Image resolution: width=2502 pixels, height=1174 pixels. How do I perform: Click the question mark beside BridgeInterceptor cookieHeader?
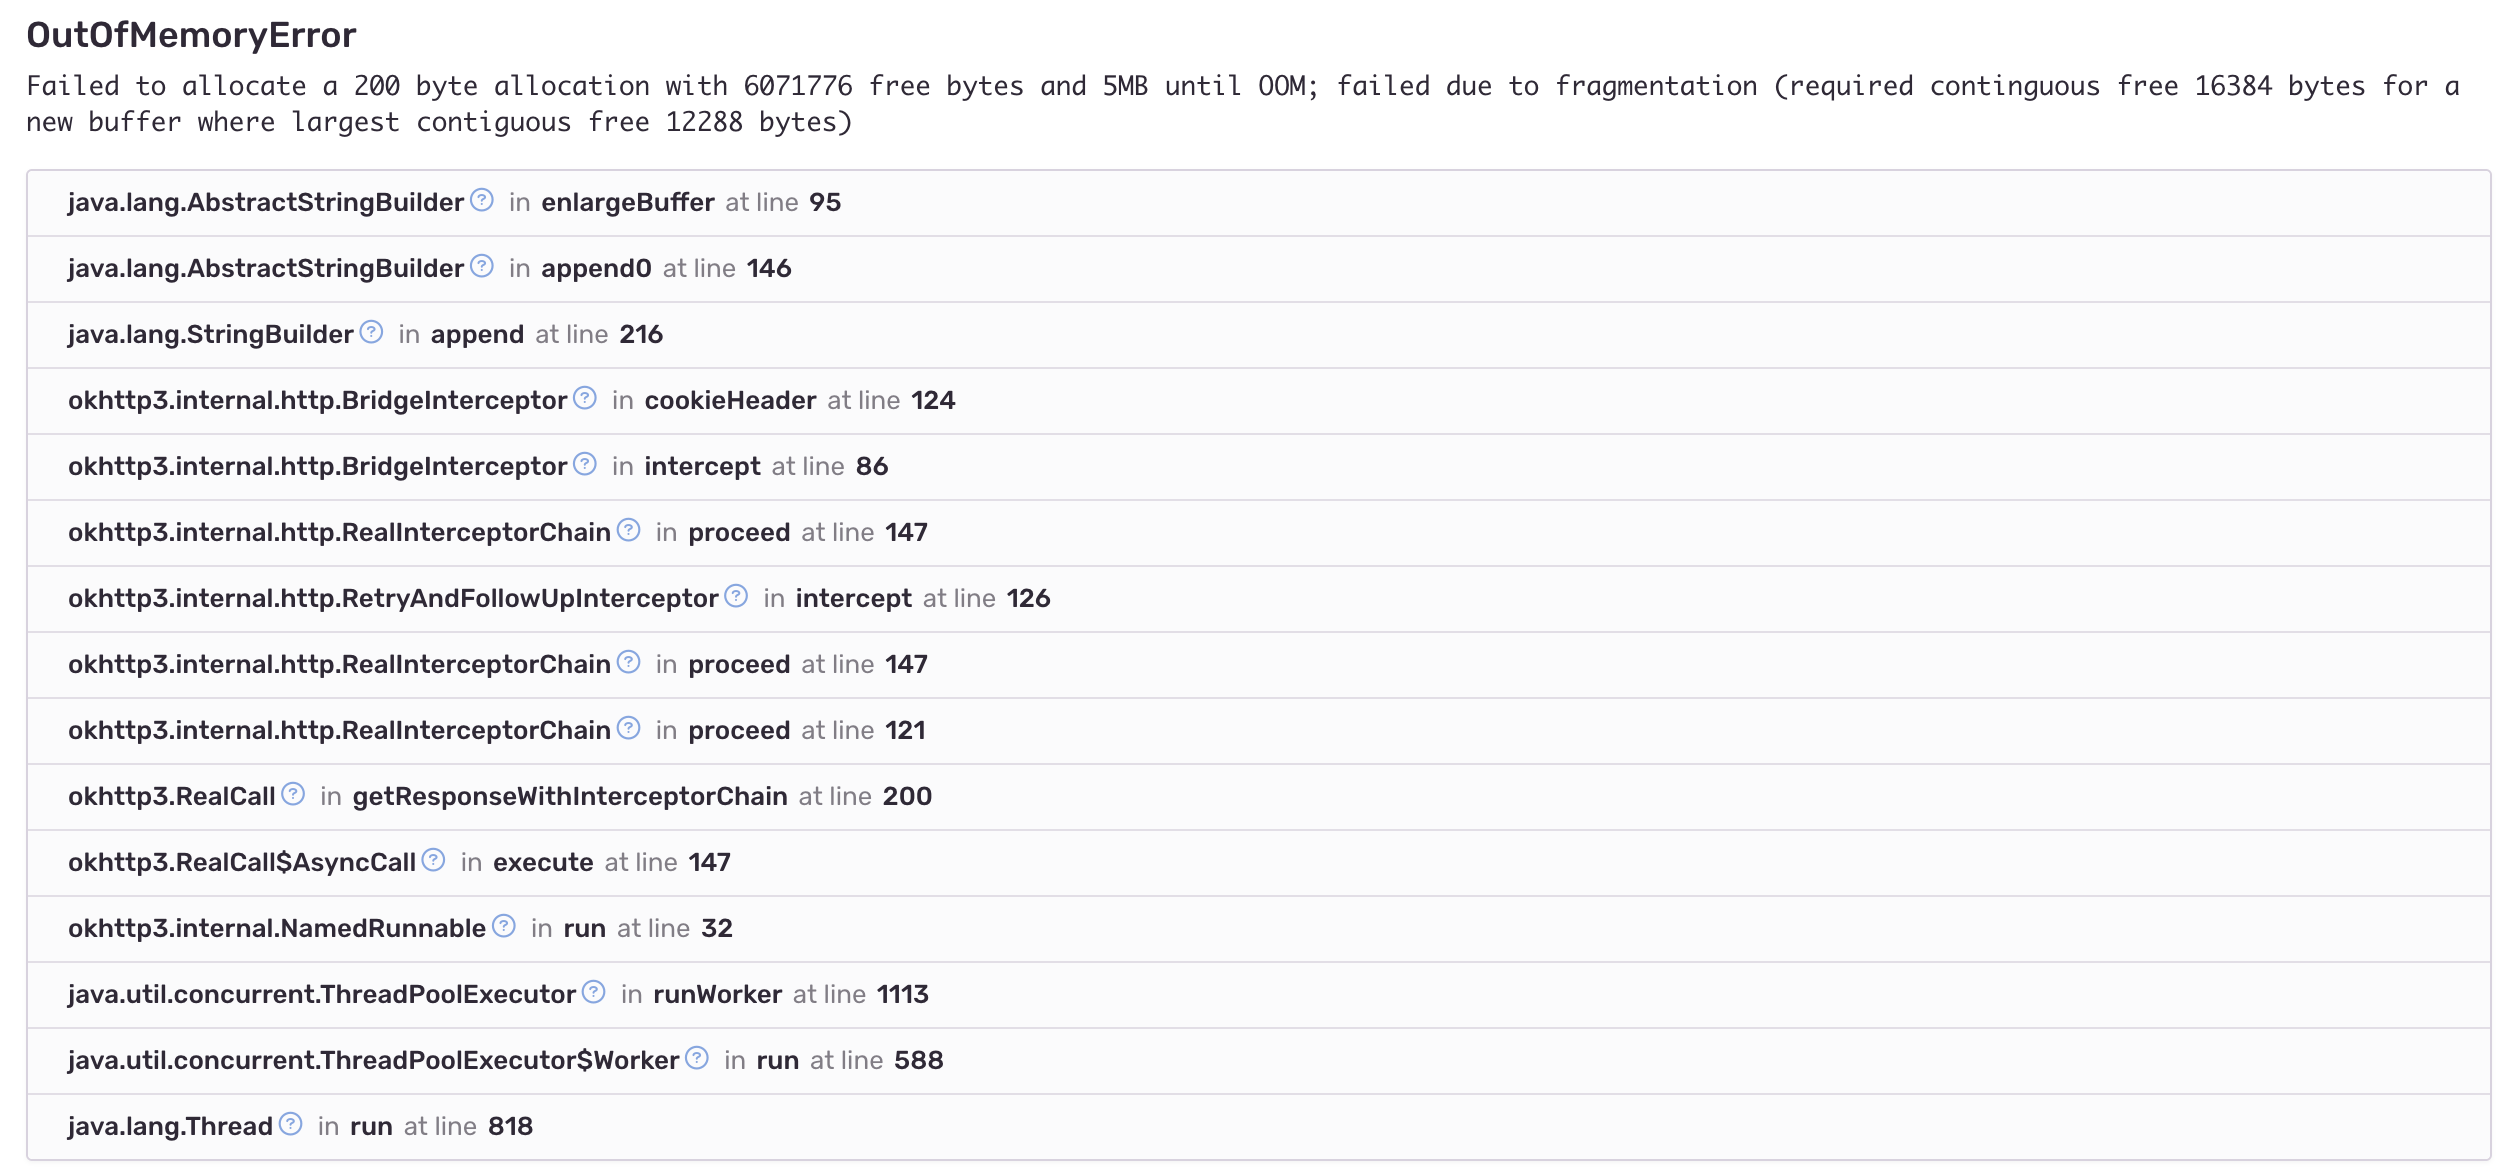coord(584,397)
